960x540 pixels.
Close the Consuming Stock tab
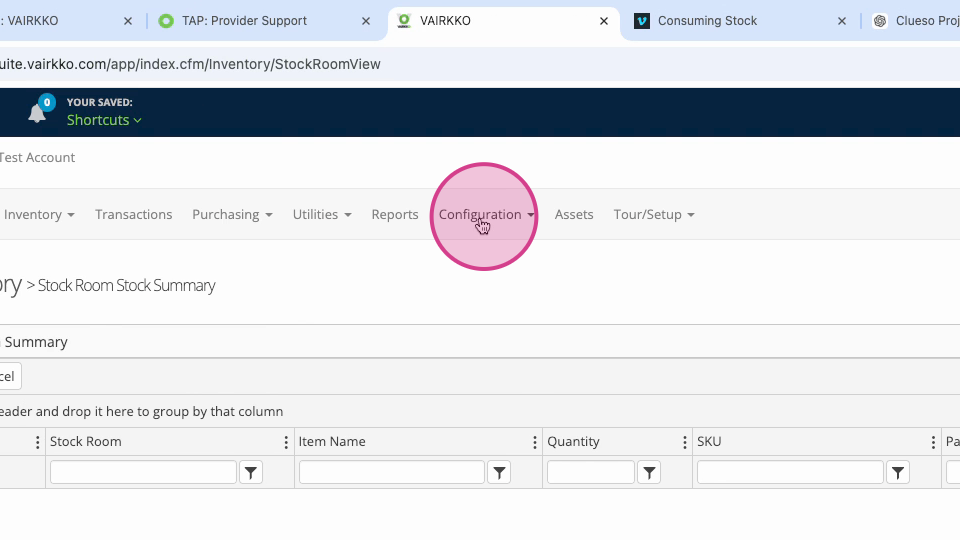tap(842, 21)
